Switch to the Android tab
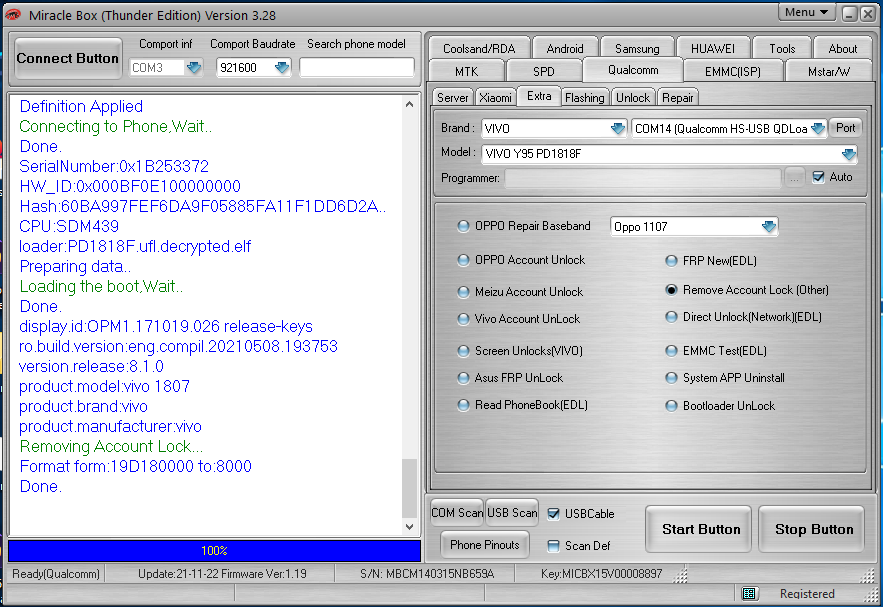Image resolution: width=883 pixels, height=607 pixels. point(565,48)
